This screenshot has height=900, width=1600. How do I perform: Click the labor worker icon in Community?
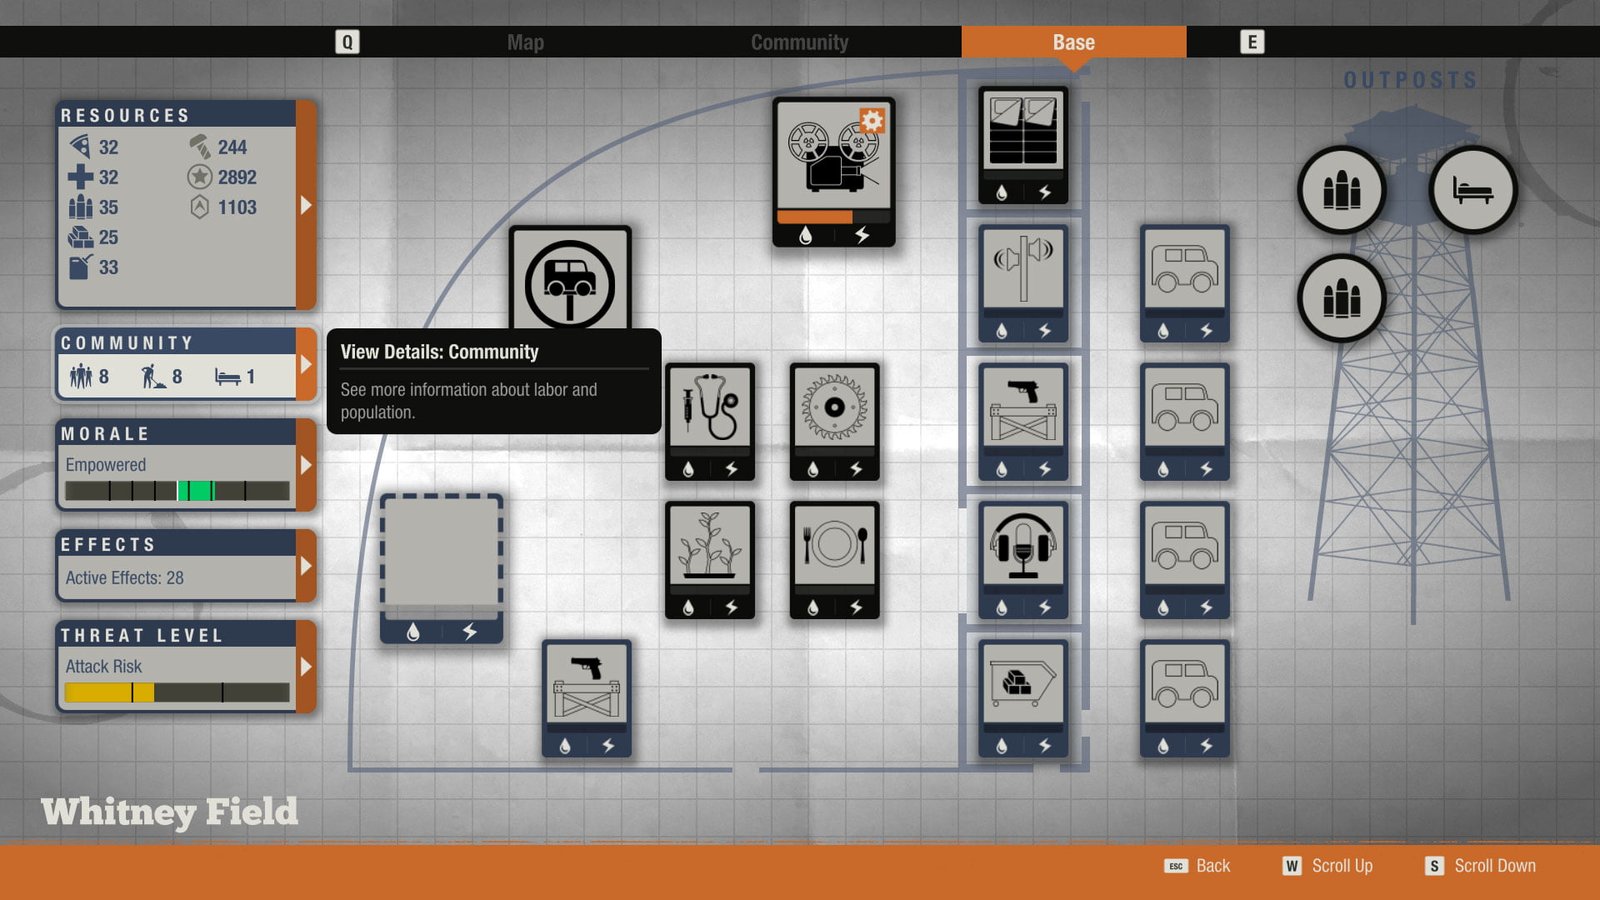coord(153,376)
